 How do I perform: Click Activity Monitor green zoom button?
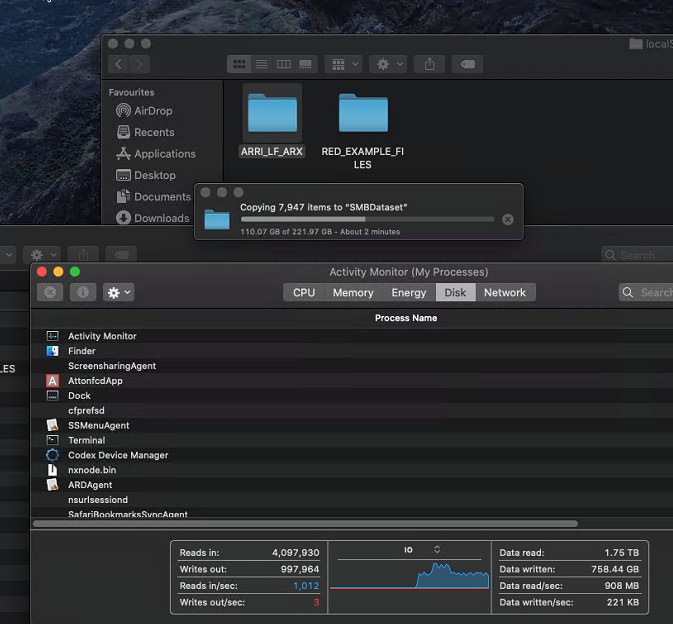click(x=75, y=272)
